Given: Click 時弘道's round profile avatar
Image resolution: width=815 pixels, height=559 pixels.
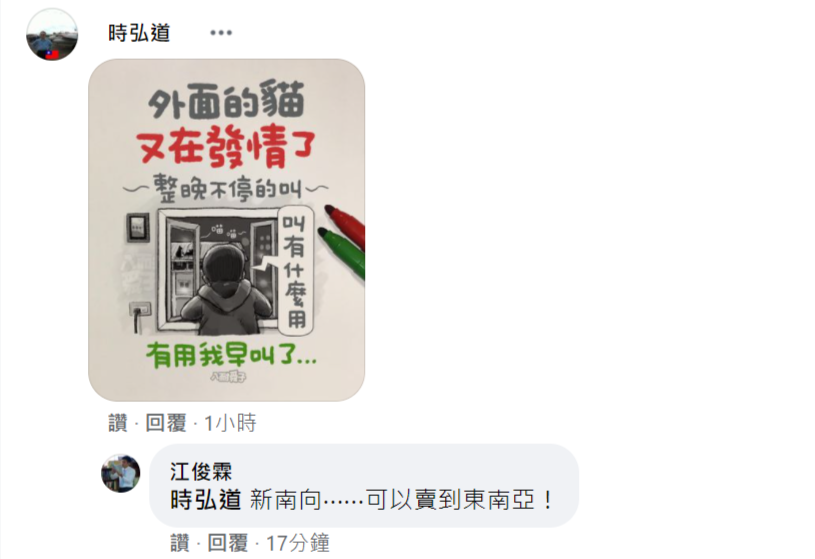Looking at the screenshot, I should pos(52,34).
